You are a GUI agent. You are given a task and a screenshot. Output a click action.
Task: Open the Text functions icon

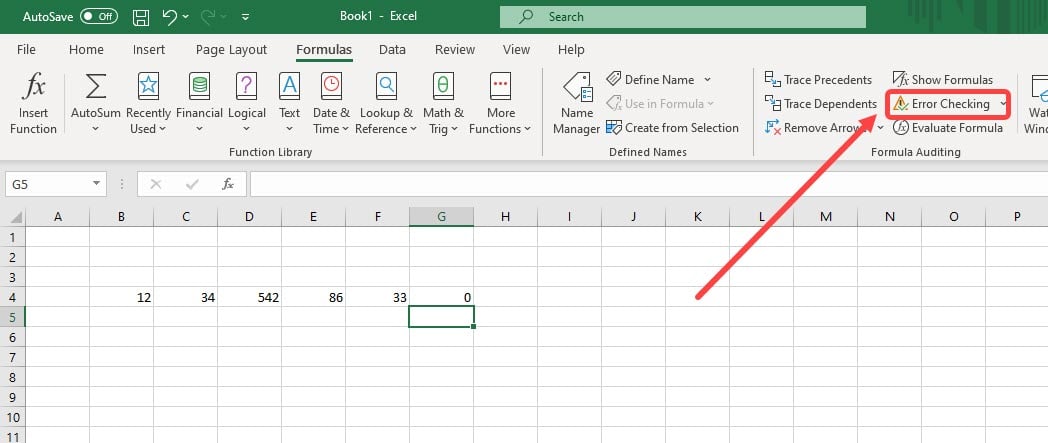click(289, 87)
